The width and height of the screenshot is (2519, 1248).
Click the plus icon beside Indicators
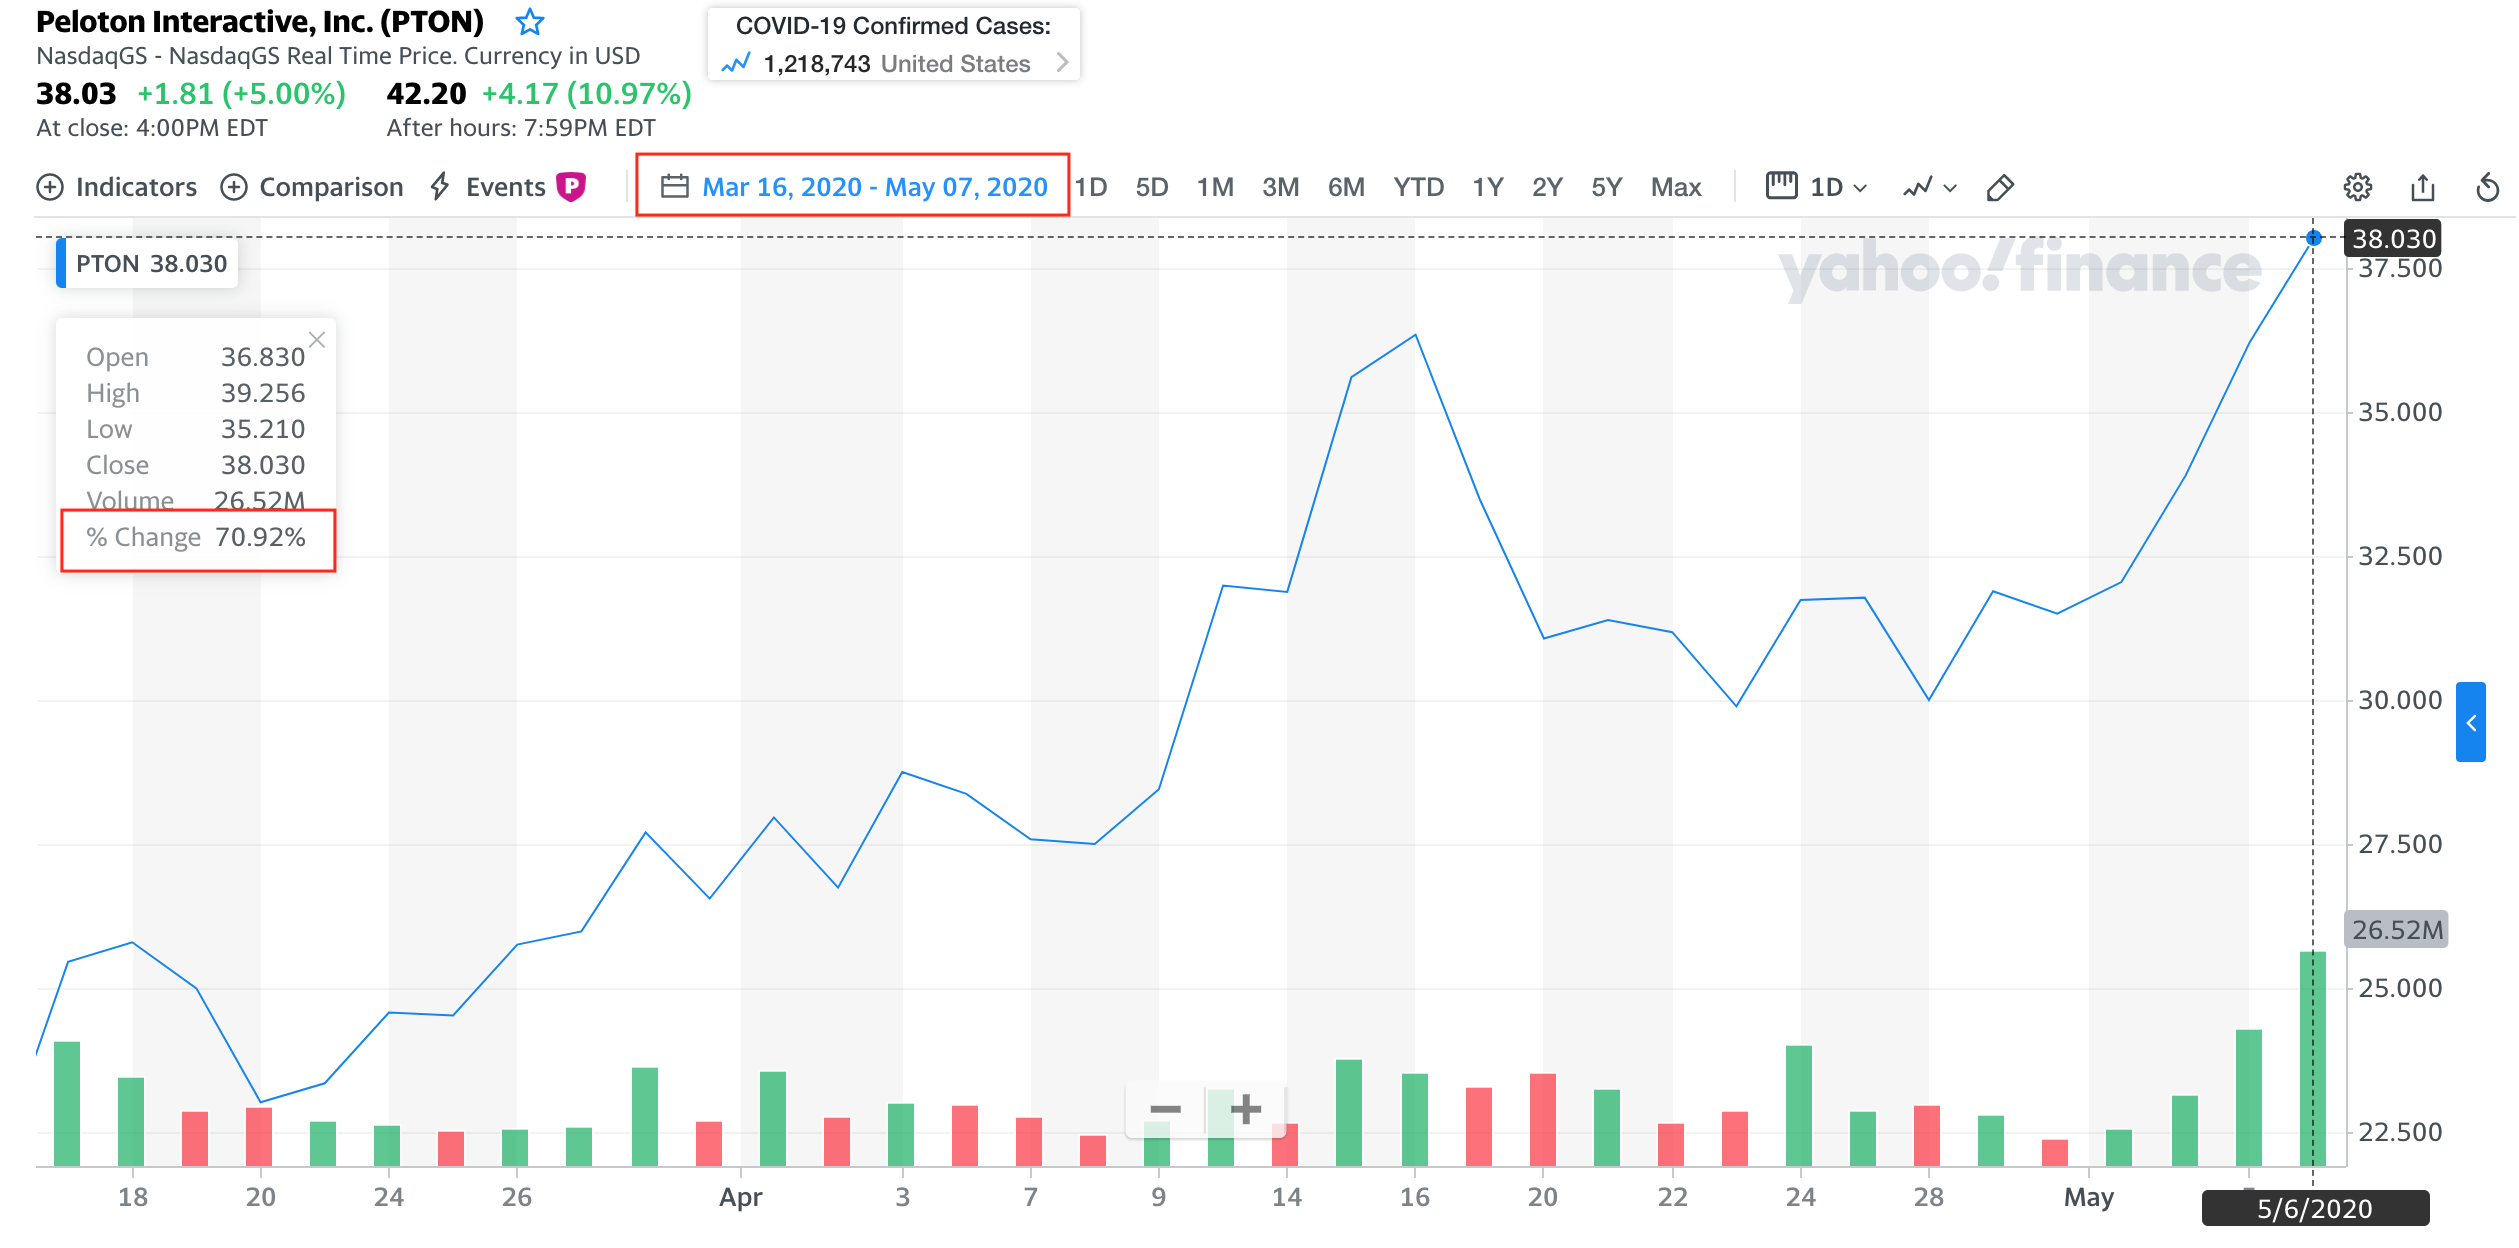pyautogui.click(x=50, y=187)
